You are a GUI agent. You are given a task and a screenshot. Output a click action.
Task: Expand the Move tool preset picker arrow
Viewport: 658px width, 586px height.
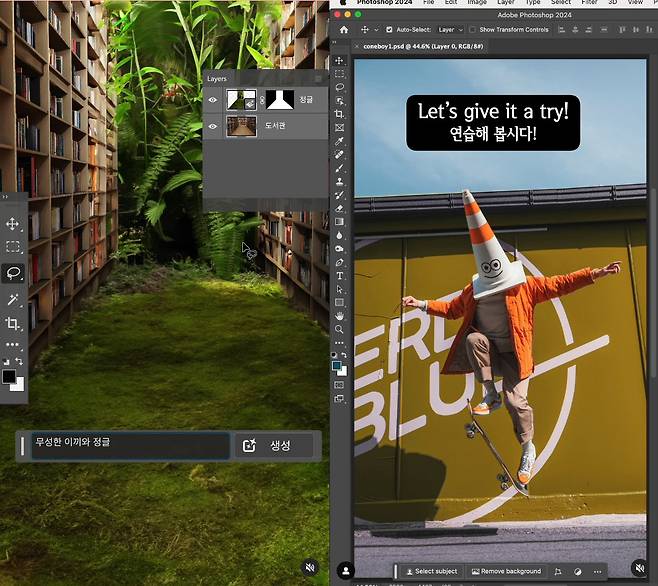pyautogui.click(x=378, y=30)
